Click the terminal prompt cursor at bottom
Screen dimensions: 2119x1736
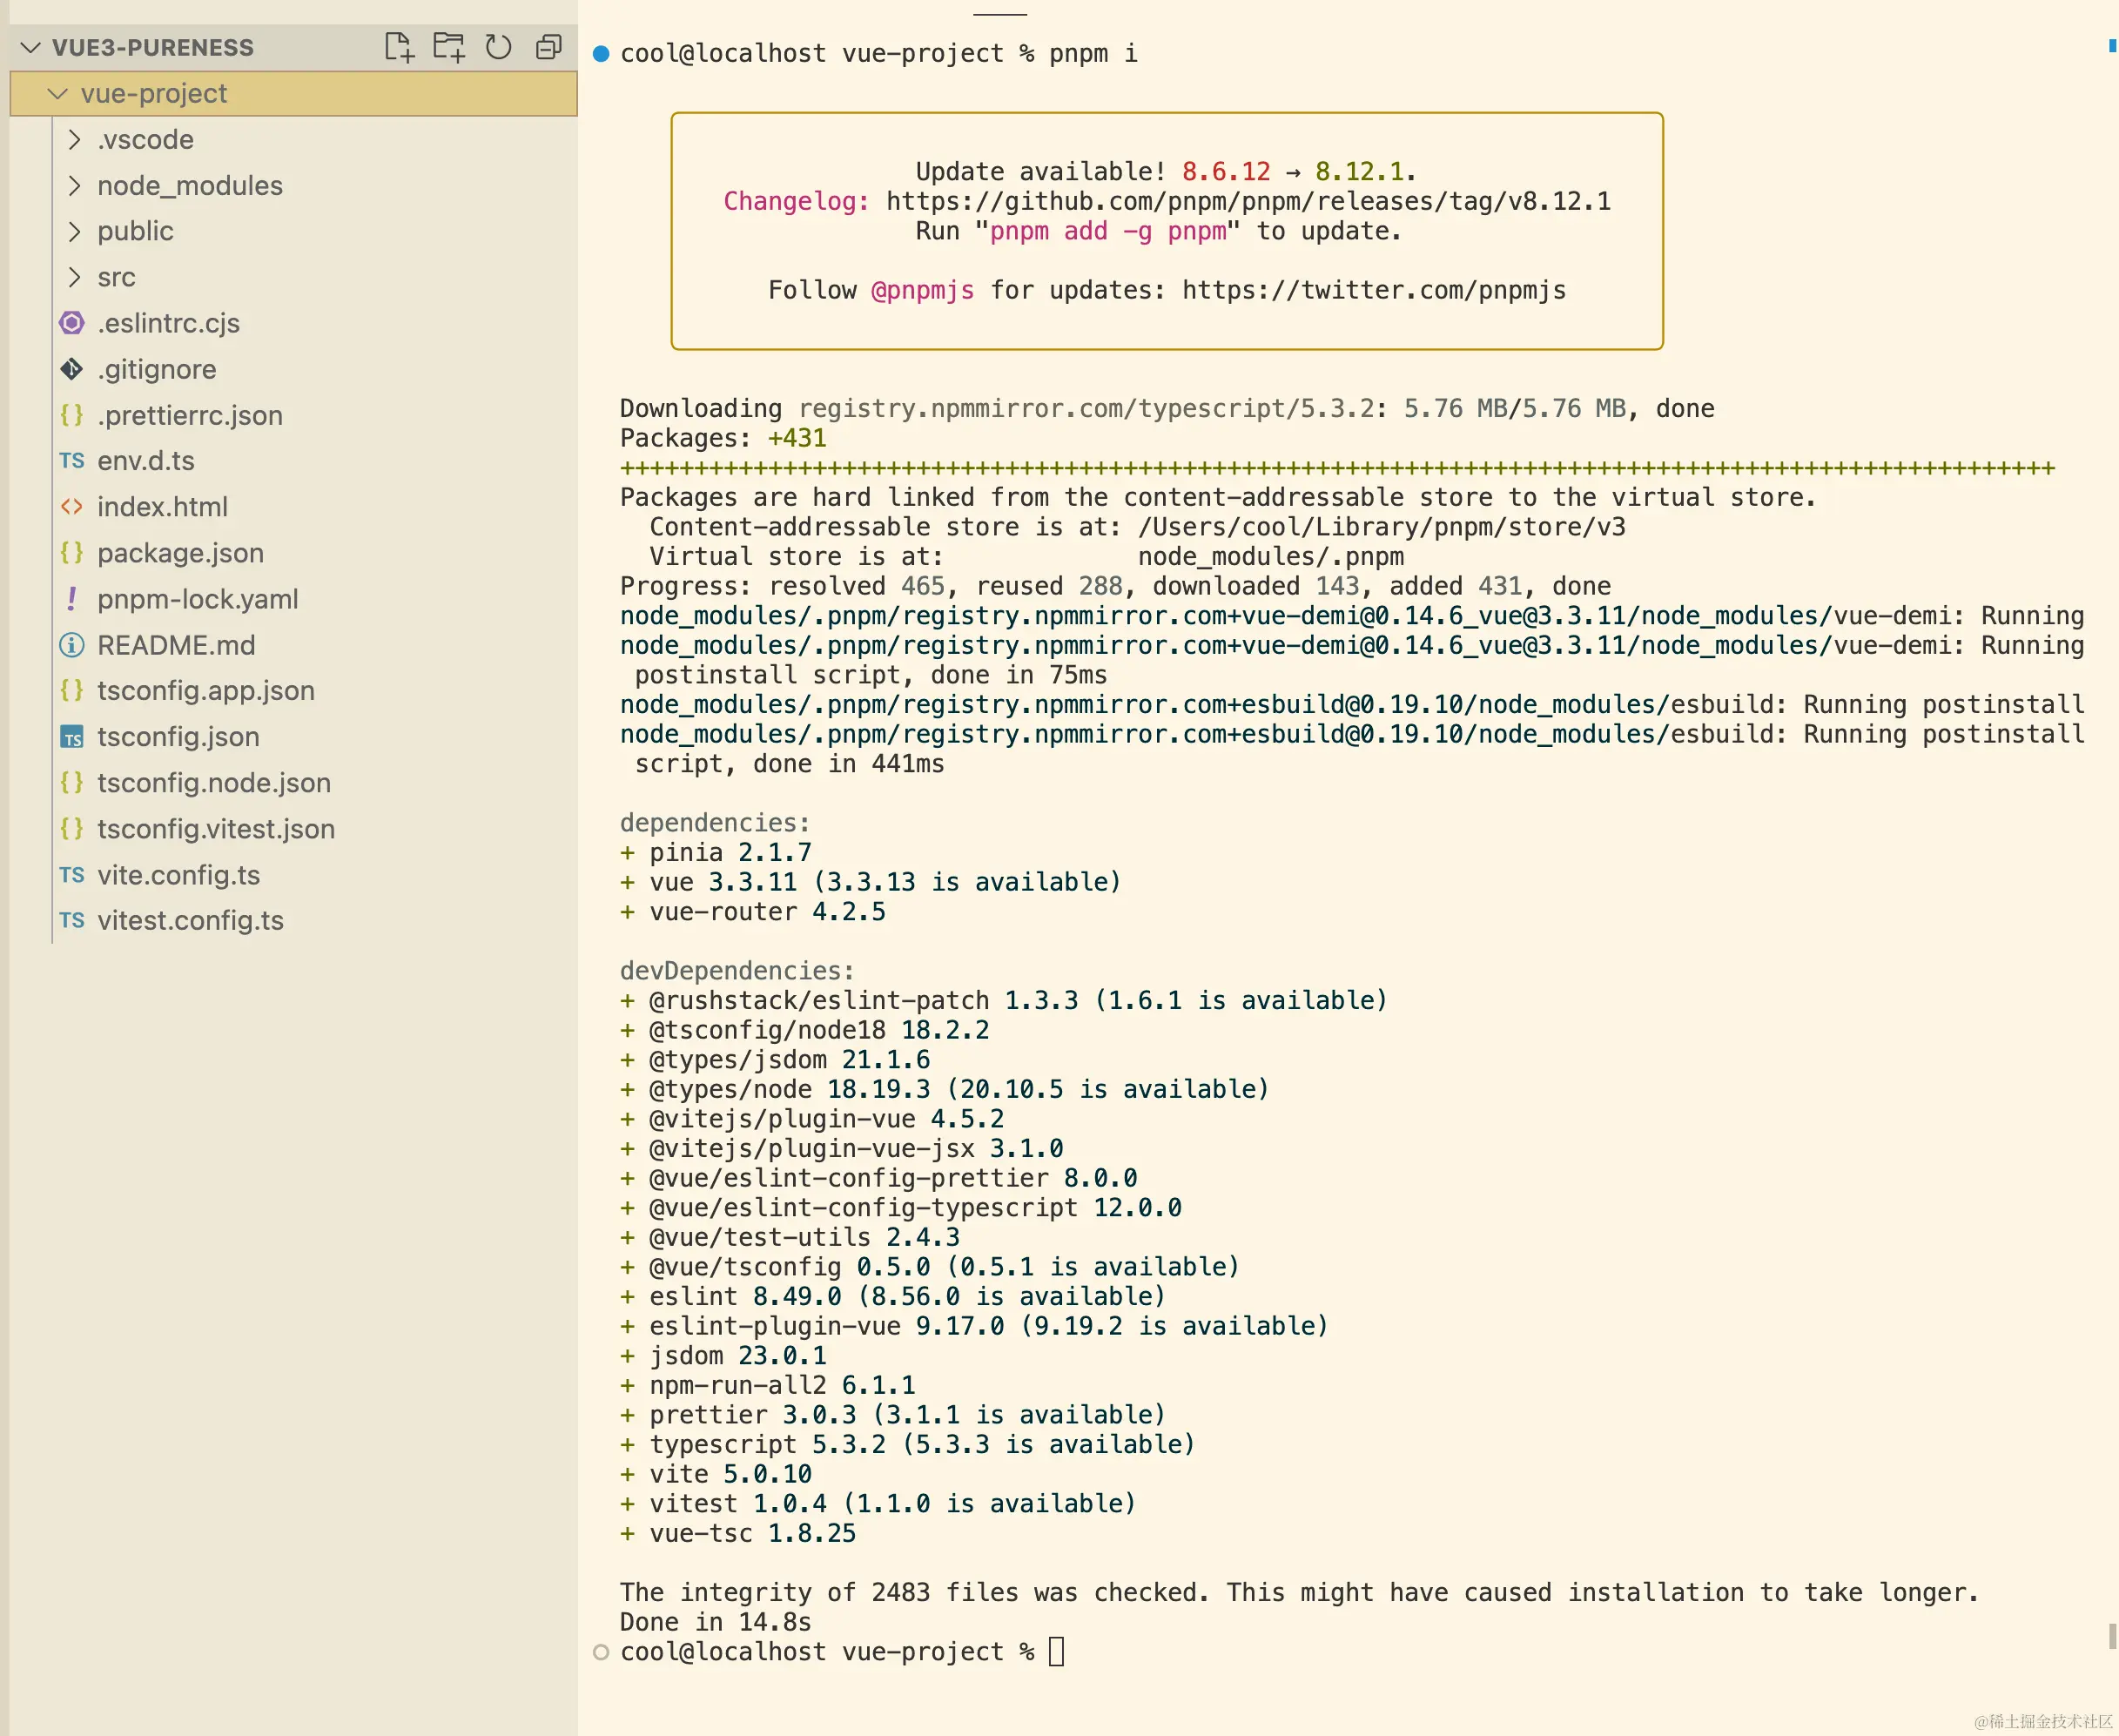coord(1056,1651)
